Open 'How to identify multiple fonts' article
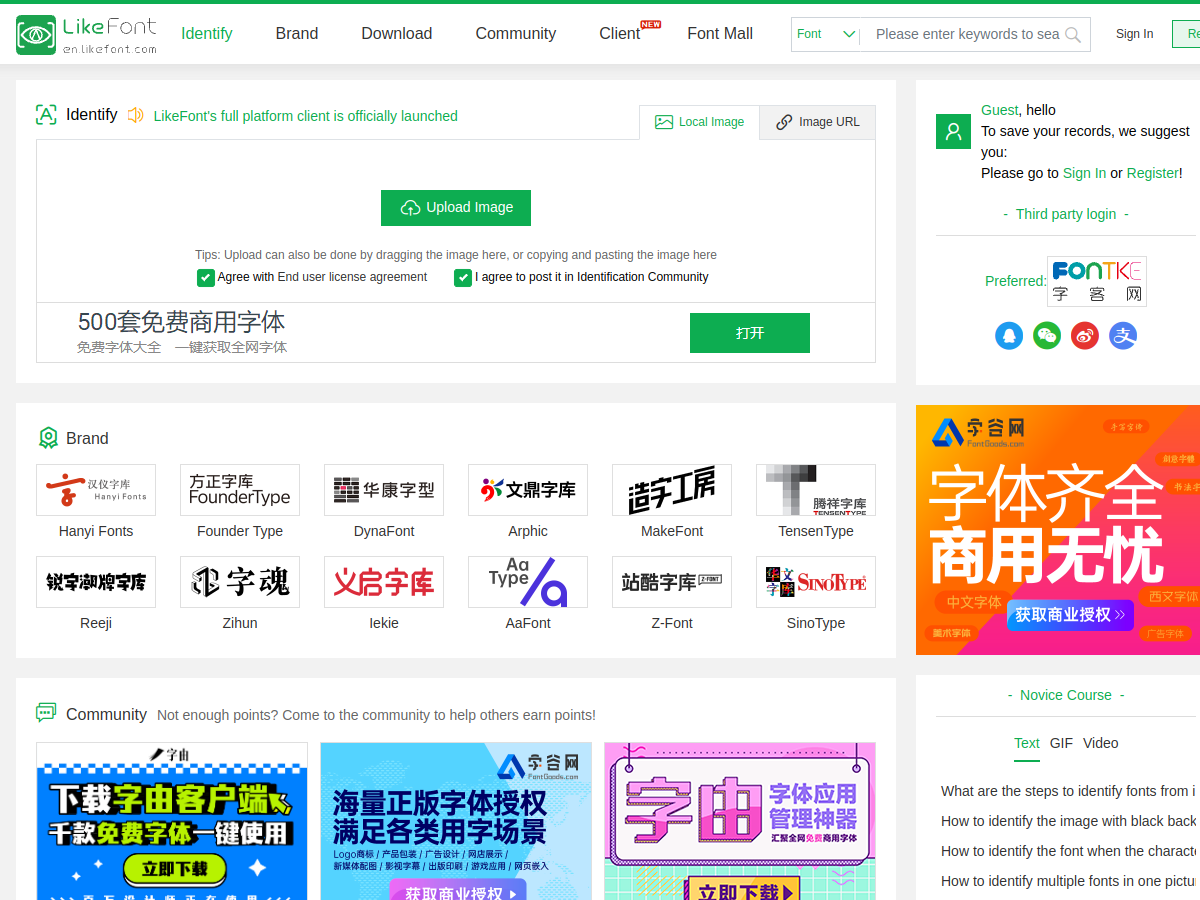Screen dimensions: 1200x900 tap(1070, 881)
